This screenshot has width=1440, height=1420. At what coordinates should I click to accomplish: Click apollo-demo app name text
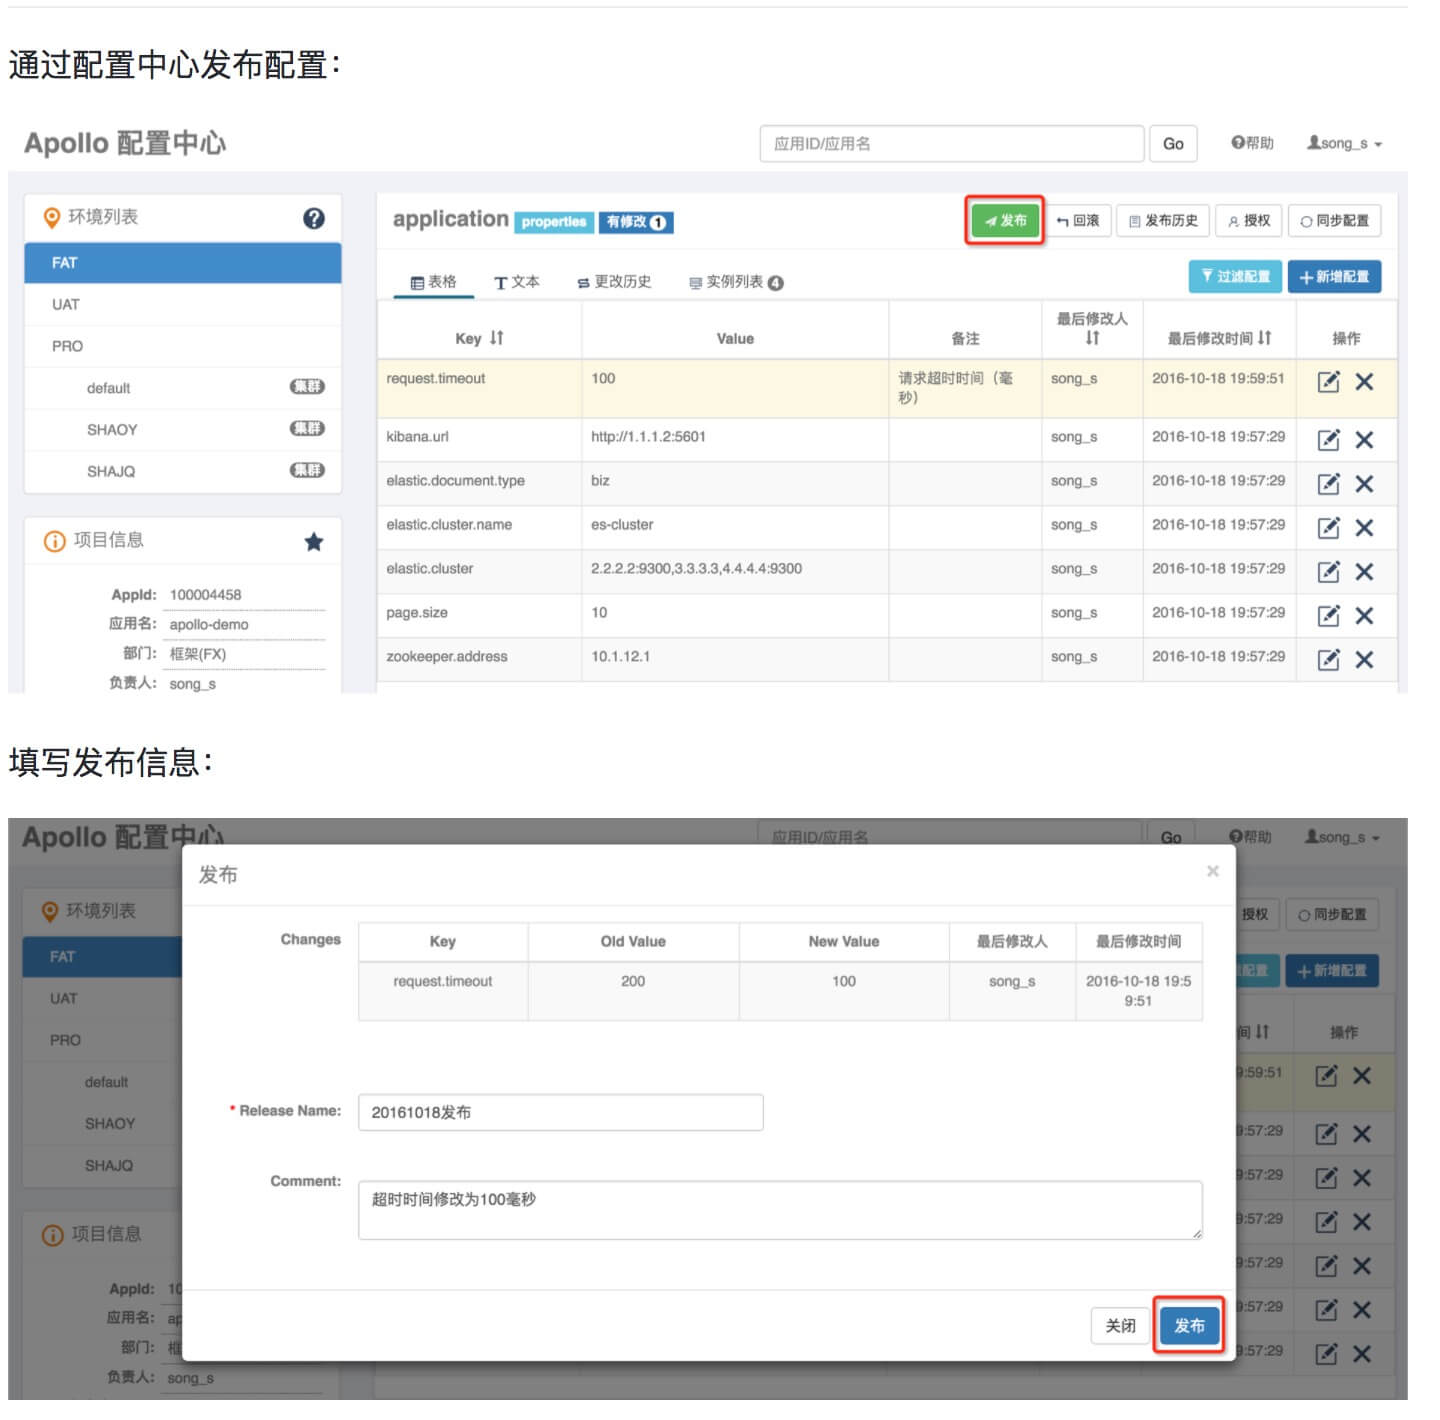pyautogui.click(x=209, y=625)
